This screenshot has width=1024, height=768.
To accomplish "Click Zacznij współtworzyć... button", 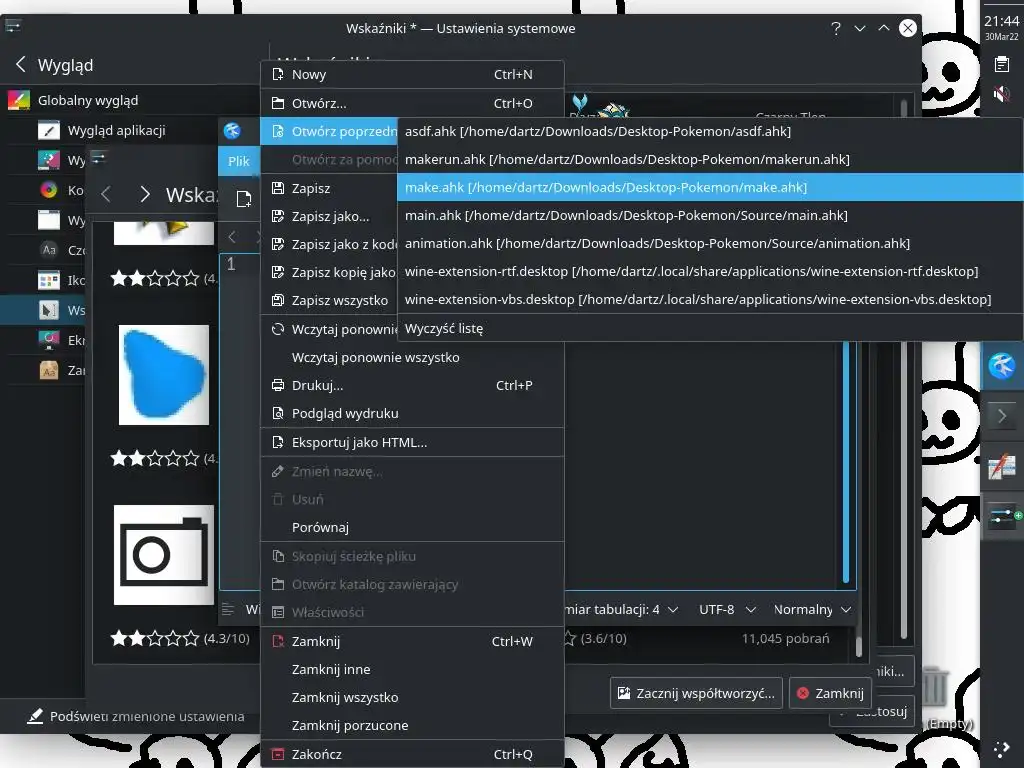I will tap(696, 694).
